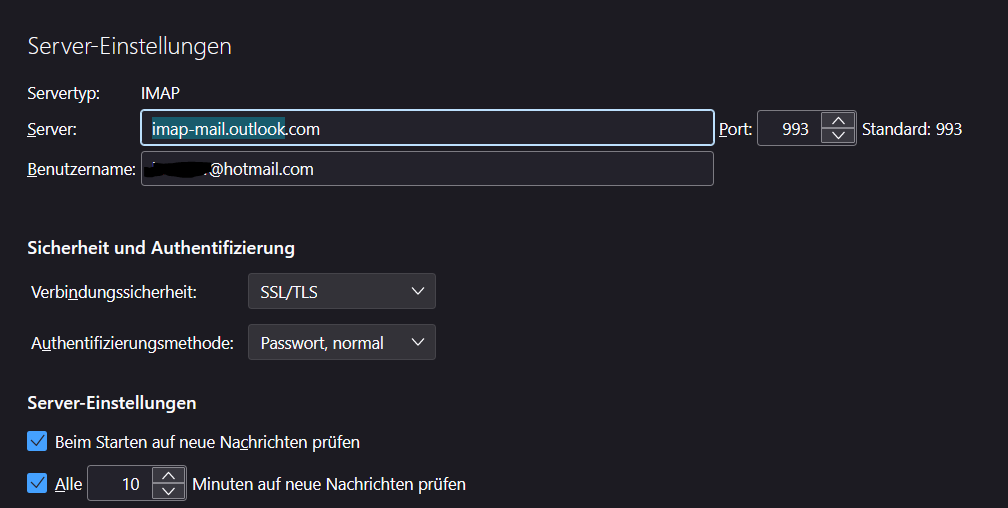1008x508 pixels.
Task: Click the 'Authentifizierungsmethode:' label
Action: coord(132,343)
